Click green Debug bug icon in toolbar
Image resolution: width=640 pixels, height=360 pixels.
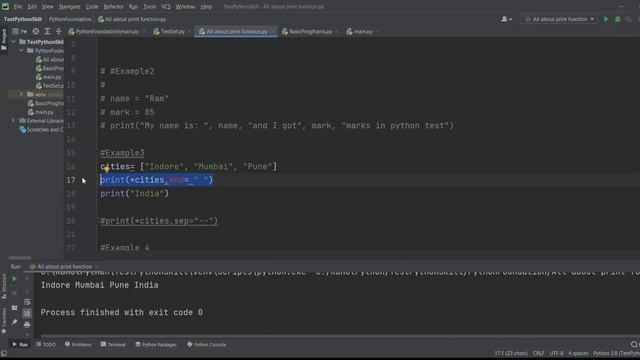[x=618, y=19]
